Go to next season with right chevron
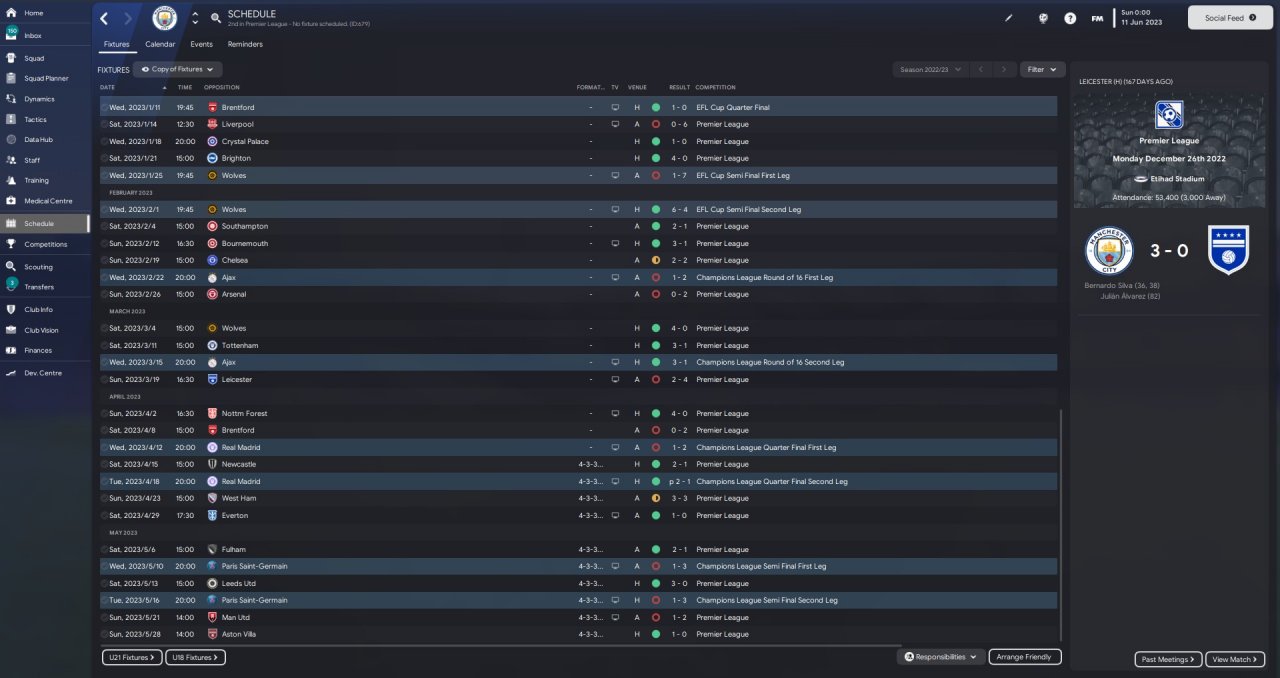This screenshot has height=678, width=1280. pyautogui.click(x=1004, y=69)
